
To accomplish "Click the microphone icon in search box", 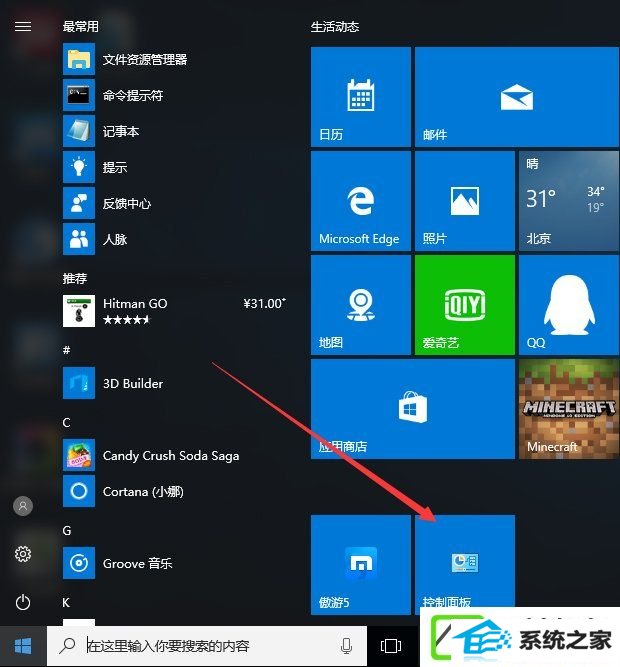I will tap(347, 646).
